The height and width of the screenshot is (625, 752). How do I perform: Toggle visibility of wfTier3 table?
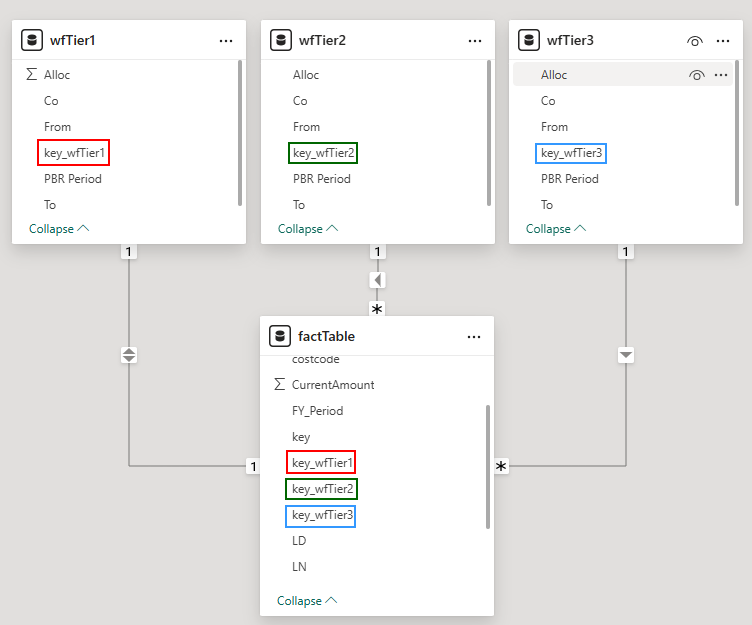point(695,41)
